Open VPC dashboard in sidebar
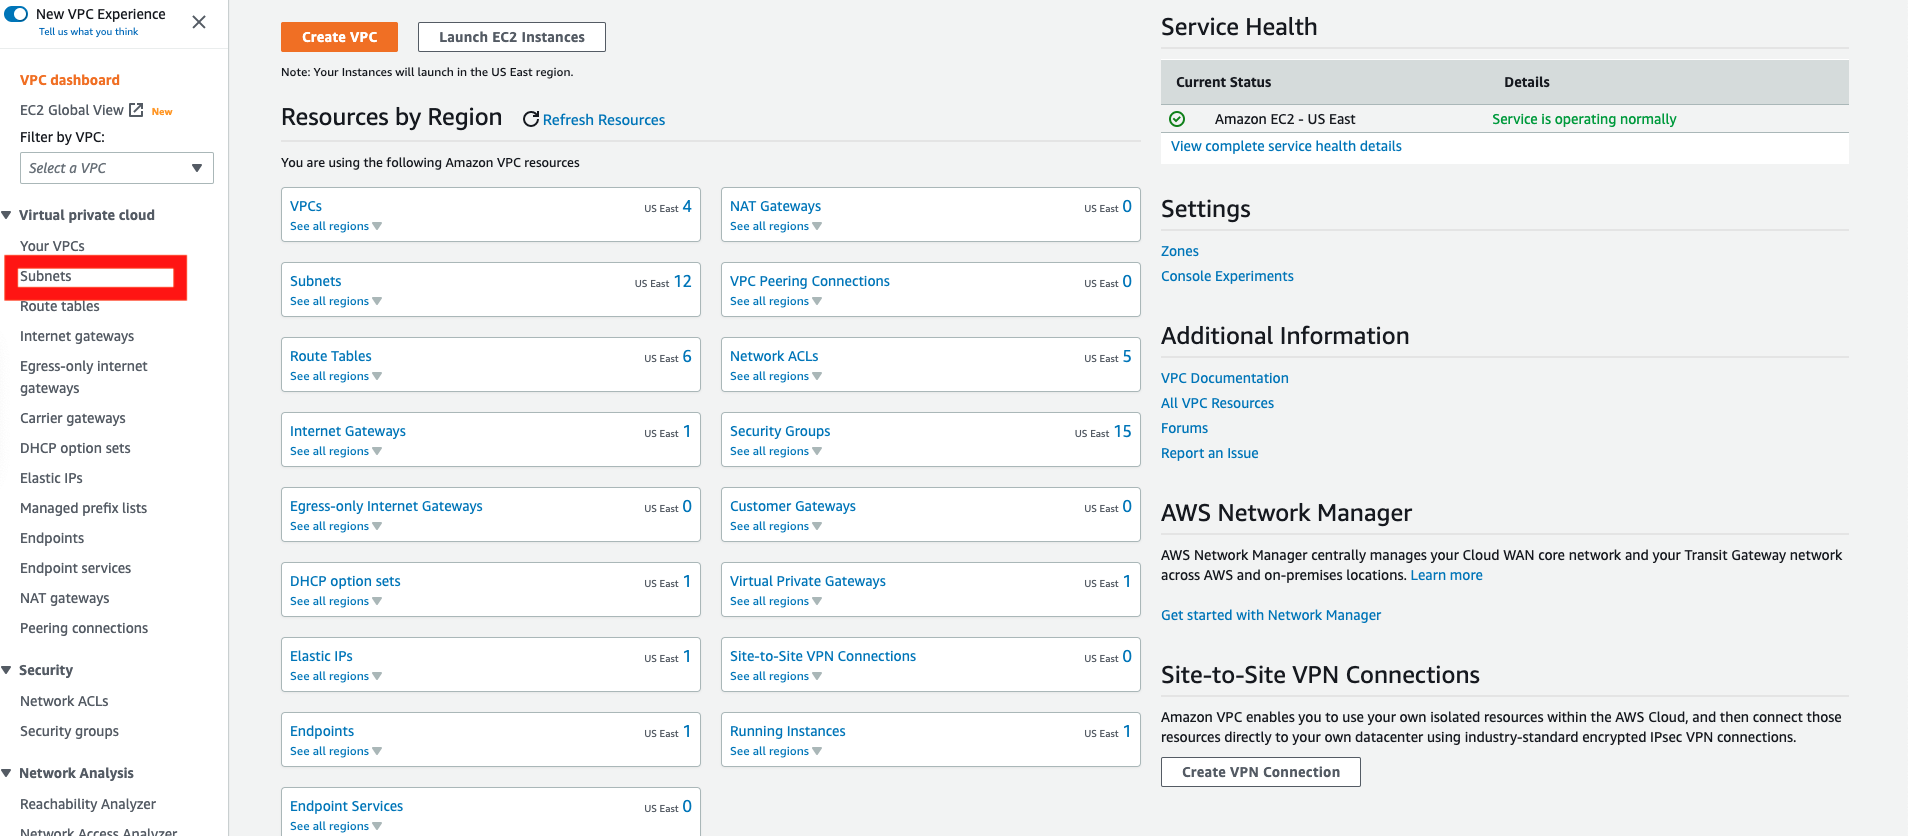The image size is (1908, 836). point(70,80)
